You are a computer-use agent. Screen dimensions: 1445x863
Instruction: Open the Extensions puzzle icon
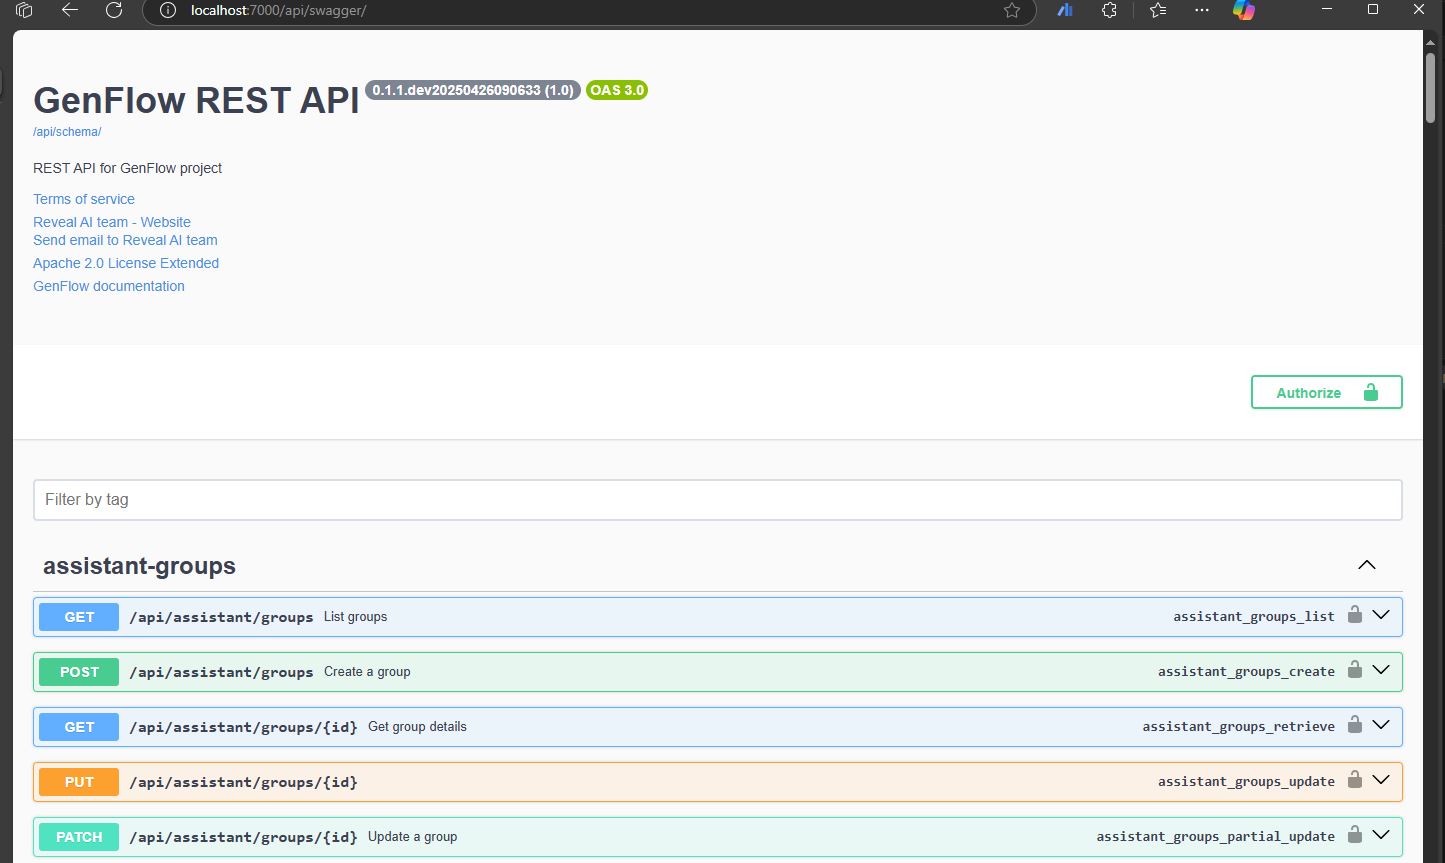(1109, 10)
